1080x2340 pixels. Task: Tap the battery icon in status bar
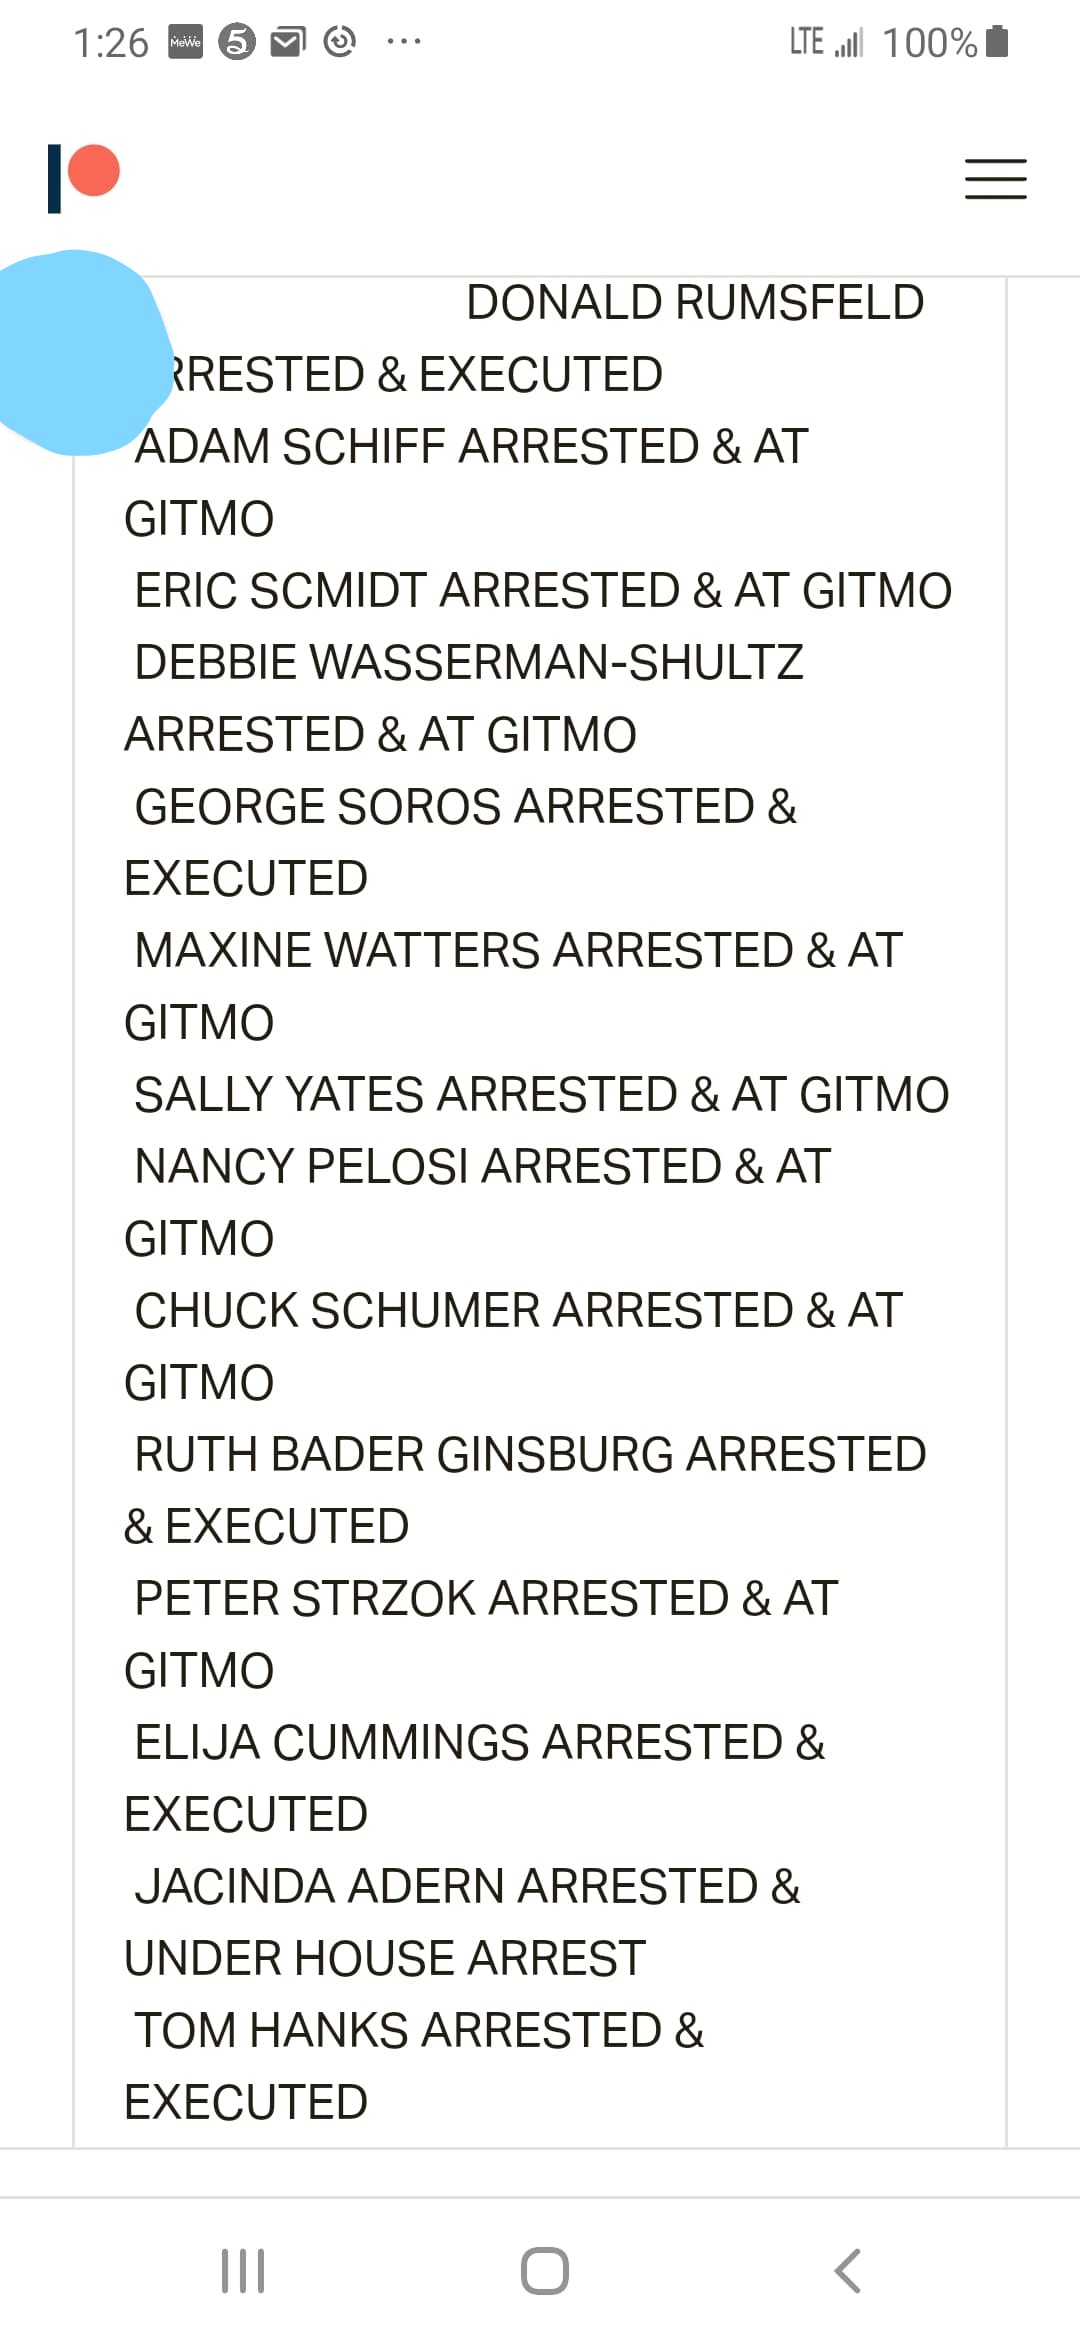click(997, 42)
